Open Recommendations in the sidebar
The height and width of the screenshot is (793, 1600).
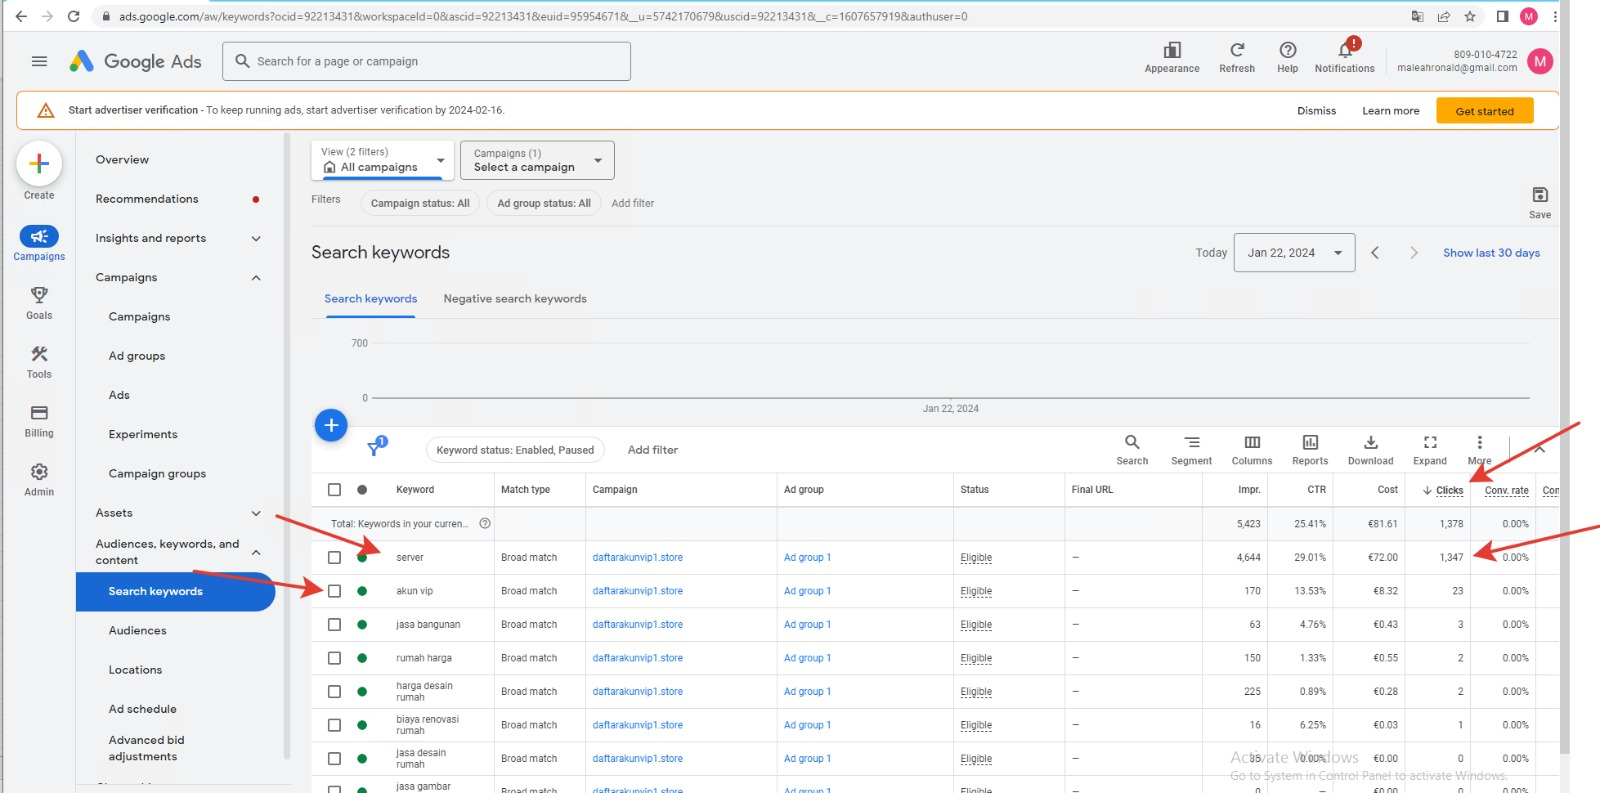[x=147, y=199]
